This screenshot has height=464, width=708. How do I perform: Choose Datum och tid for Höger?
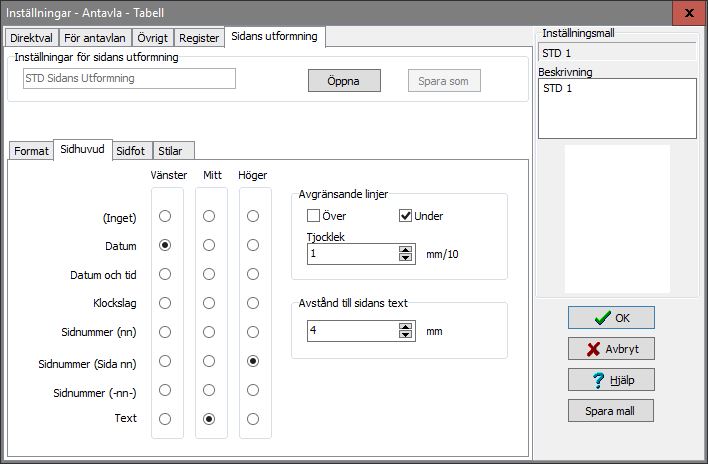[253, 274]
